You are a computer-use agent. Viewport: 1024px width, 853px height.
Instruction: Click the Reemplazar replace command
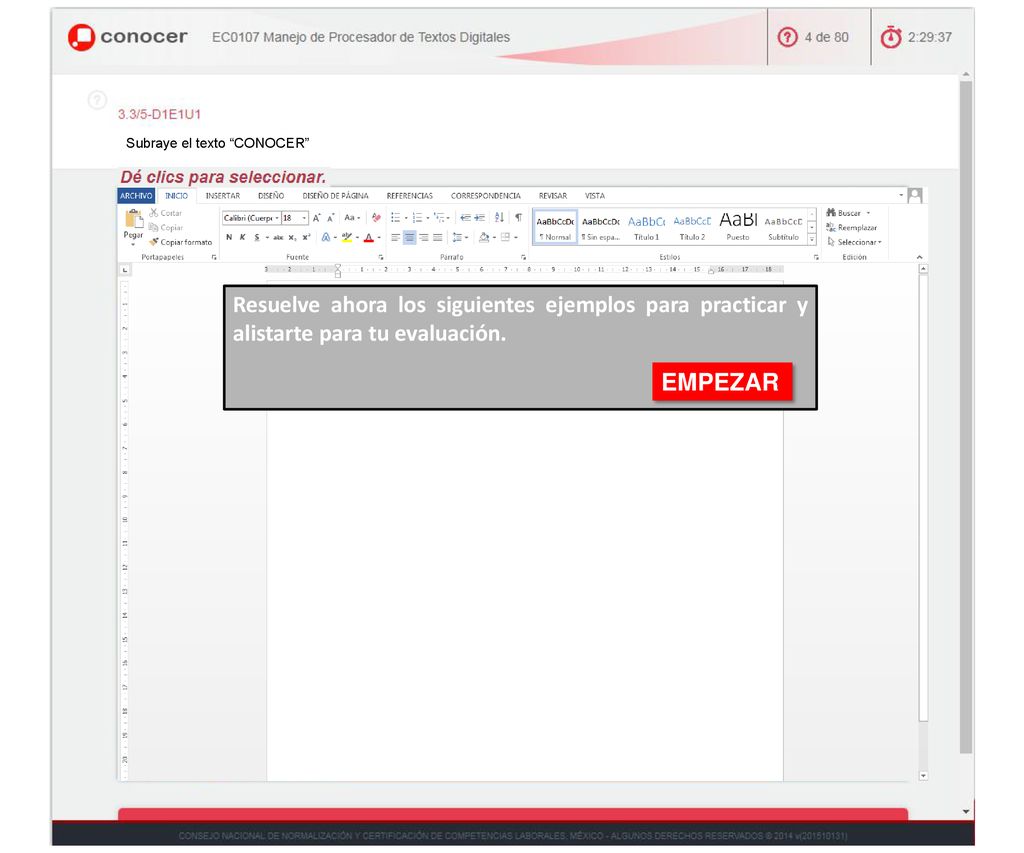(852, 227)
